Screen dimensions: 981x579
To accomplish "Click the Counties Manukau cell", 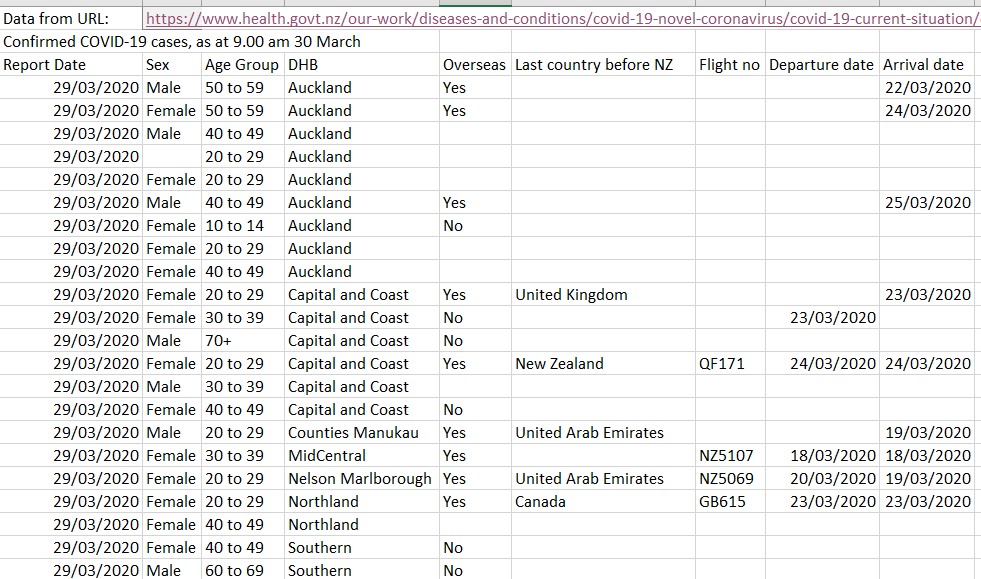I will point(353,433).
